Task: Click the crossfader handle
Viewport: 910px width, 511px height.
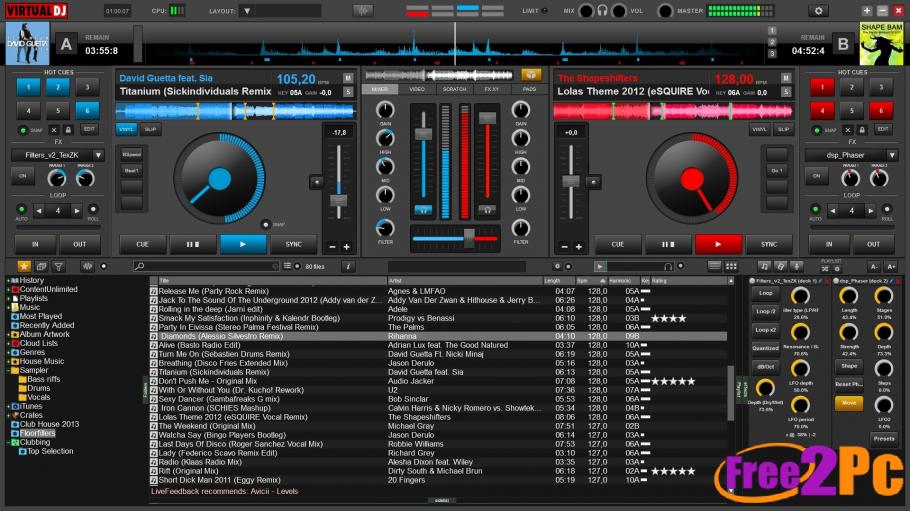Action: (x=469, y=238)
